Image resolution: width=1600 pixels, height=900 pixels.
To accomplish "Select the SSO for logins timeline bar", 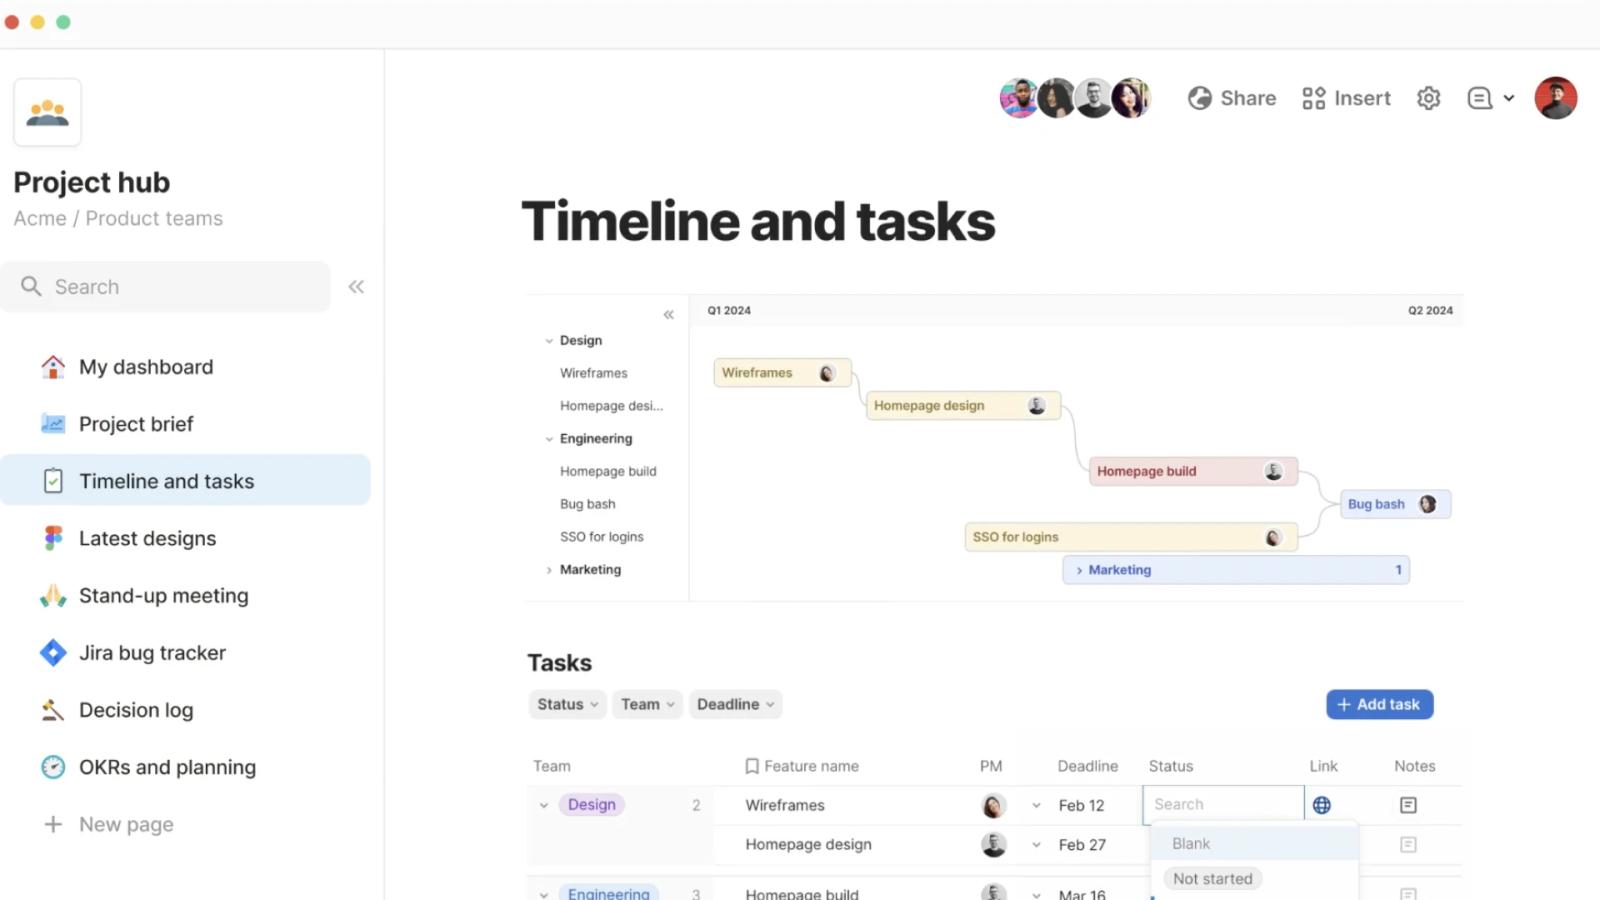I will coord(1131,537).
